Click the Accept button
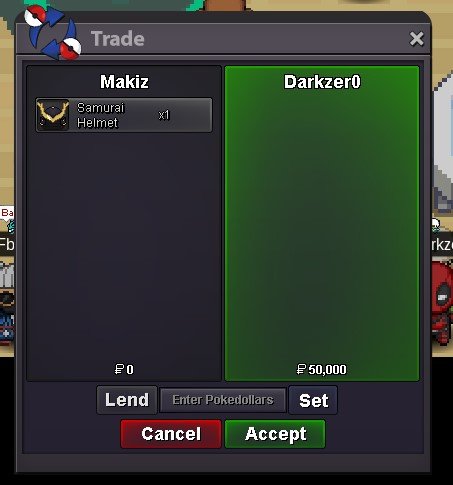 click(x=275, y=434)
